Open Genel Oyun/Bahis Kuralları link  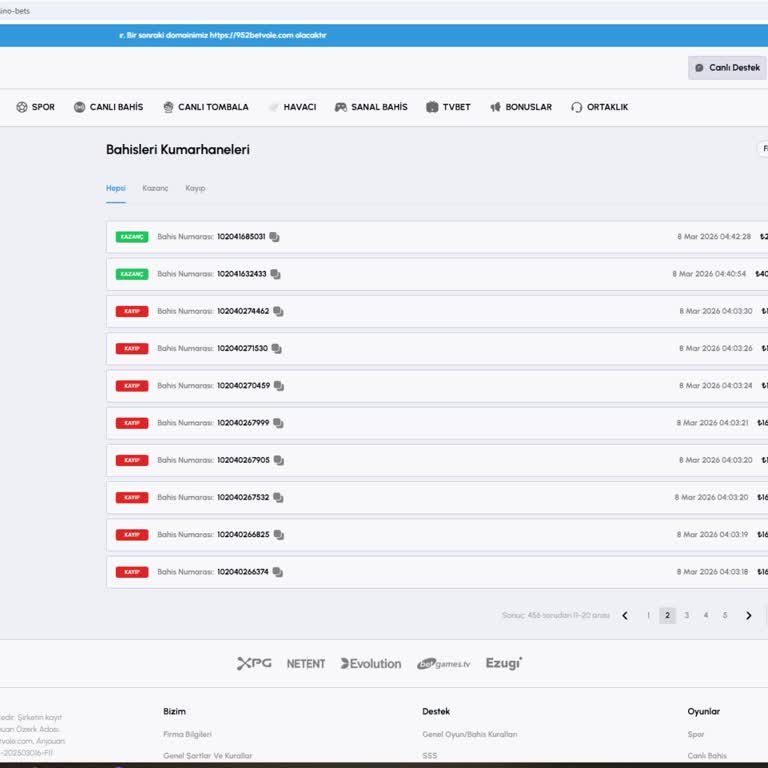tap(469, 734)
